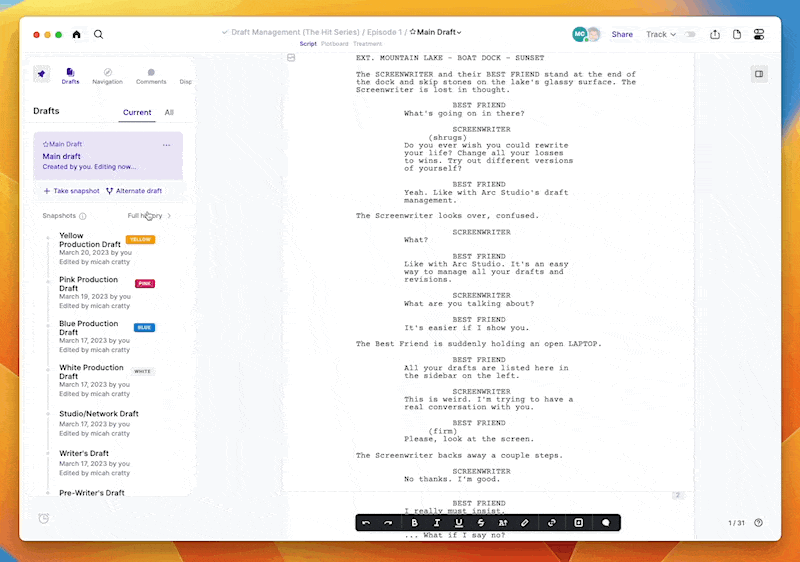
Task: Toggle italic formatting
Action: click(x=437, y=523)
